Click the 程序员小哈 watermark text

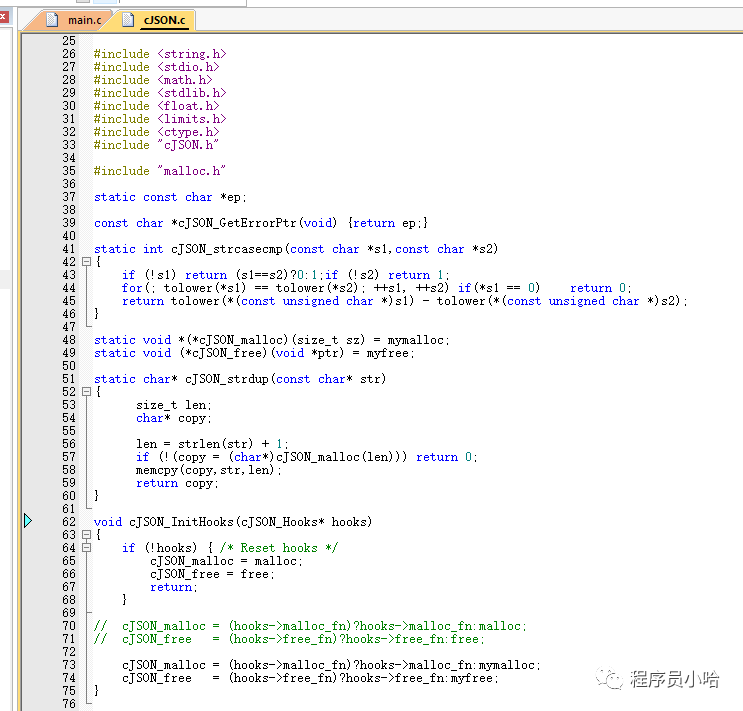(674, 680)
